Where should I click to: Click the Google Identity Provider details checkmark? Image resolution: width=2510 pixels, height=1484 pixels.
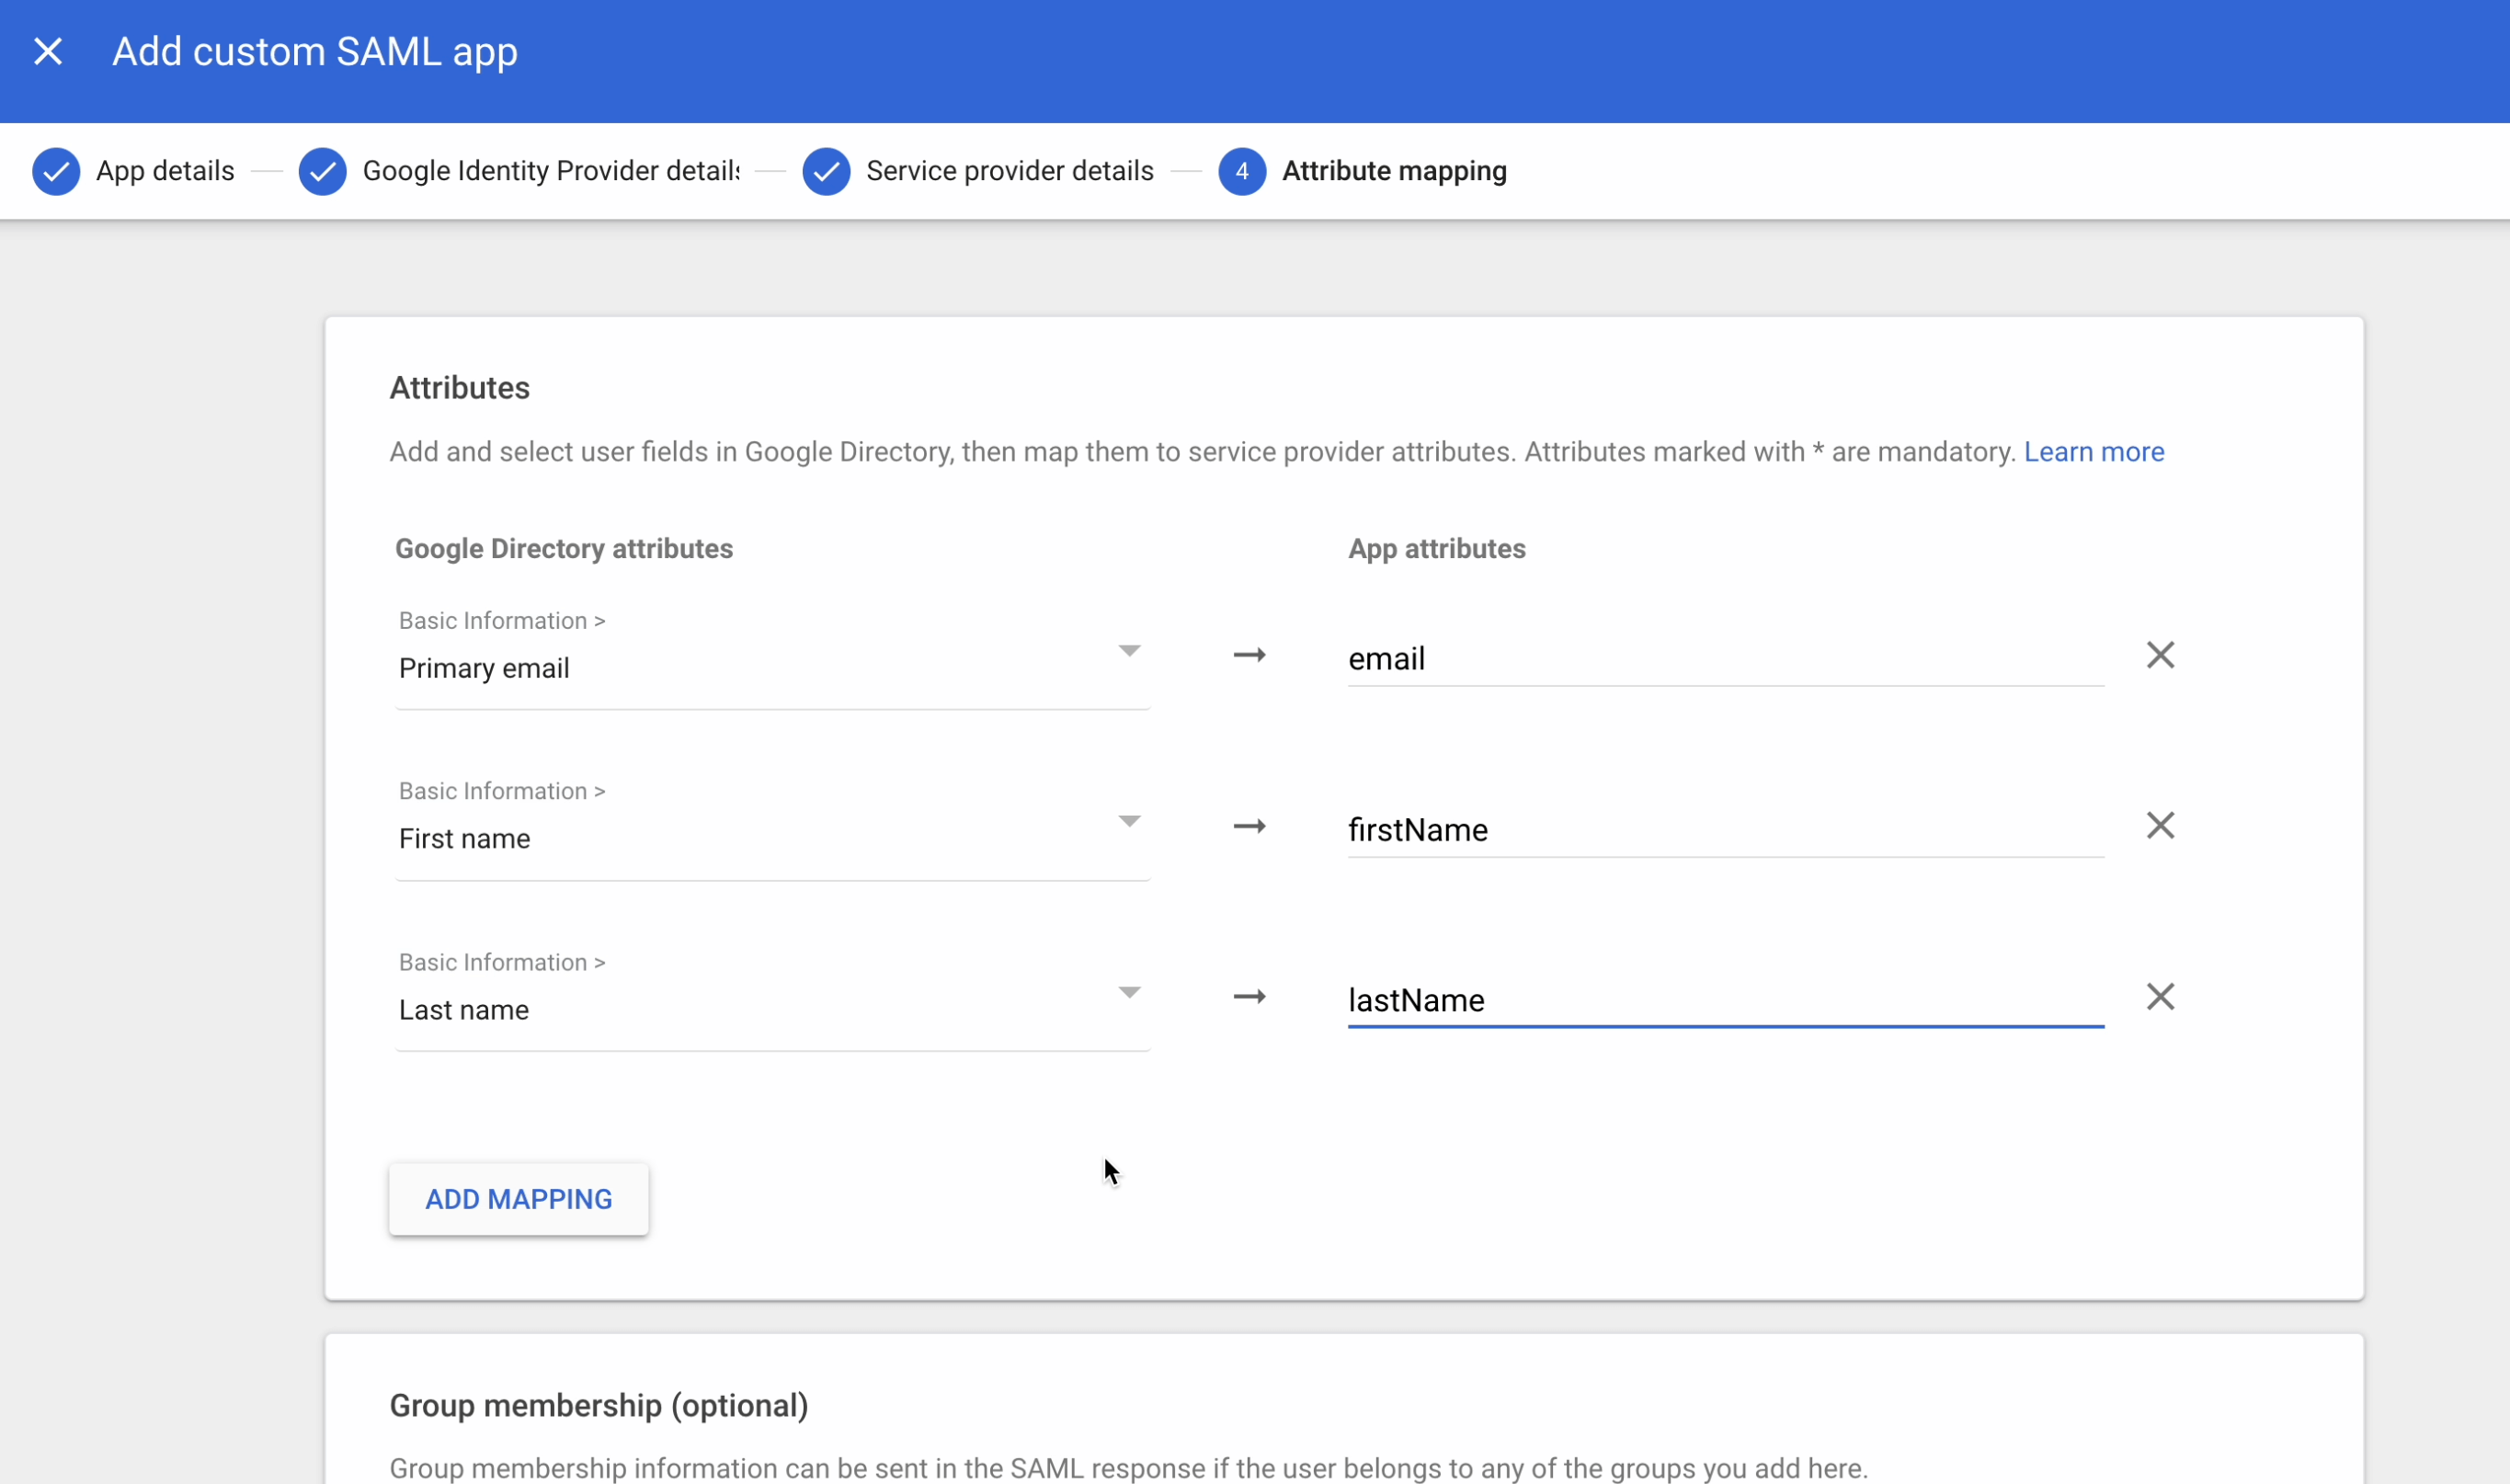[321, 170]
